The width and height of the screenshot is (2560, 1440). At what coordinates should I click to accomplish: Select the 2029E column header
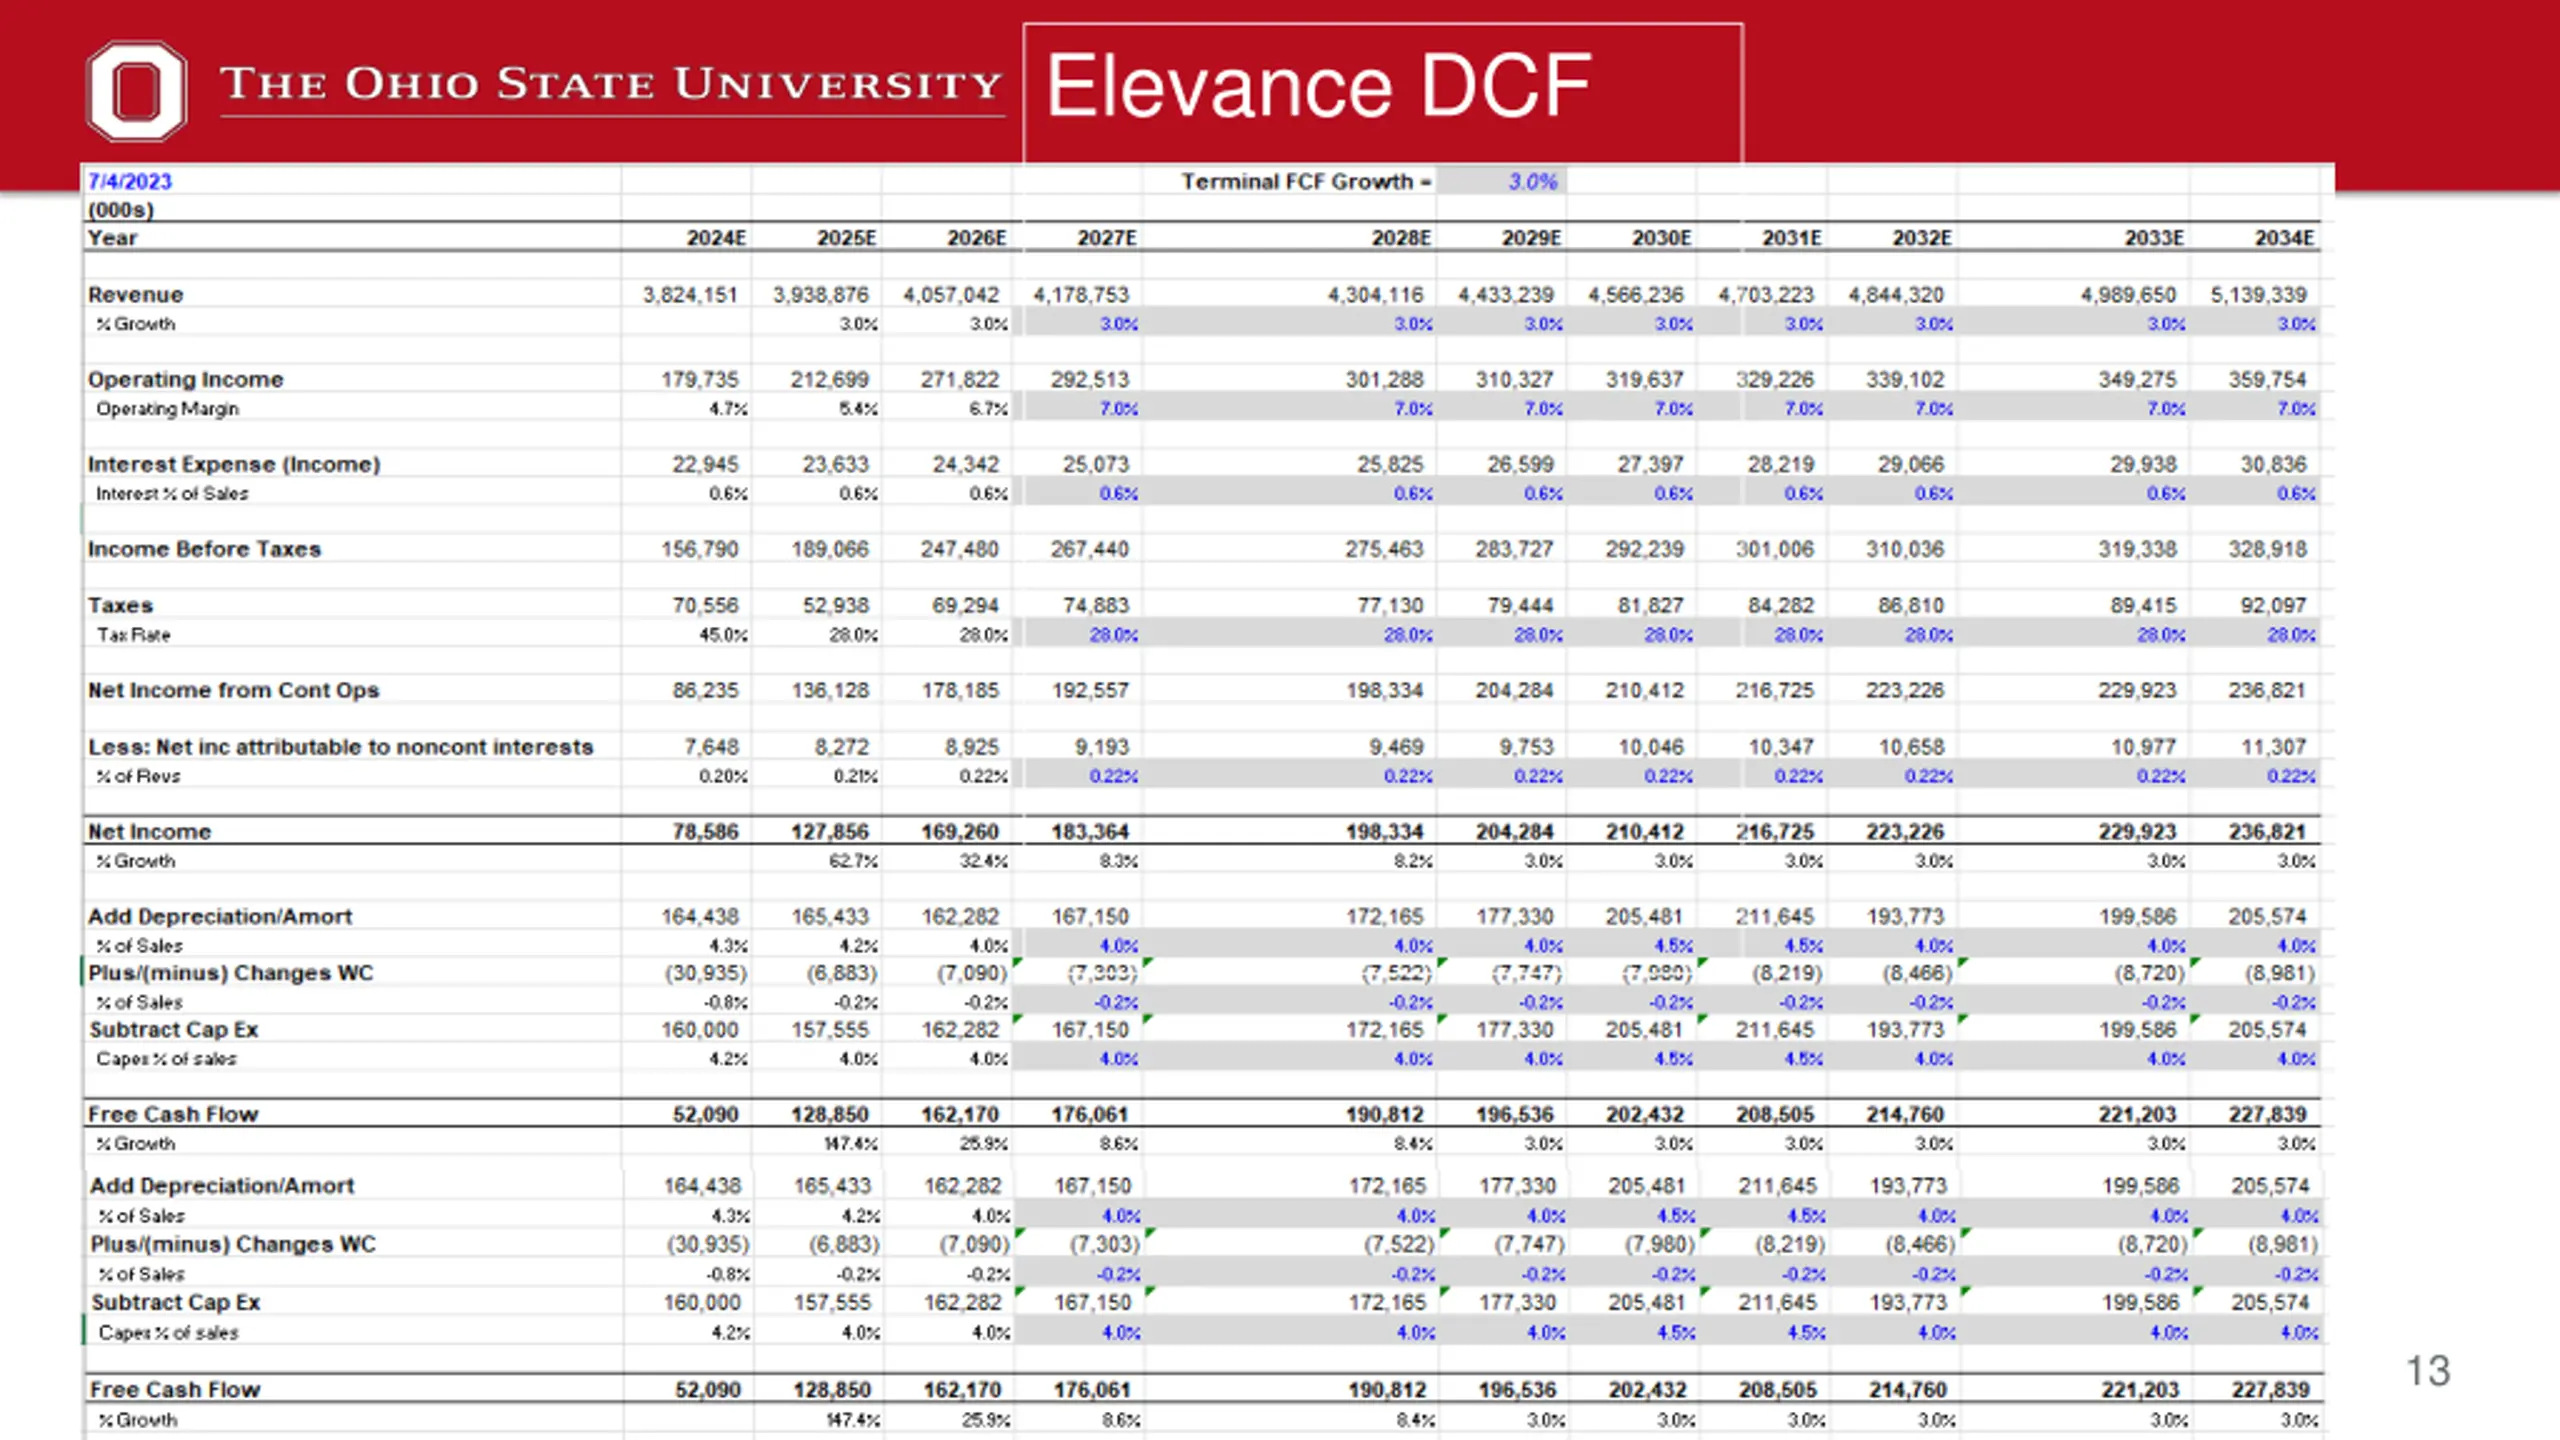(1531, 238)
